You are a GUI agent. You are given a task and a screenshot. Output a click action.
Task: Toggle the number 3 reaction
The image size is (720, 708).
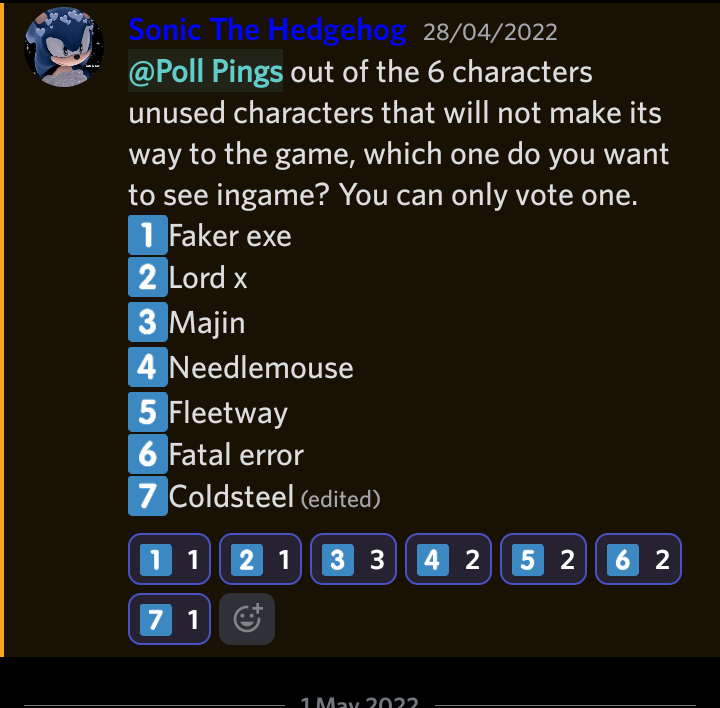coord(353,560)
